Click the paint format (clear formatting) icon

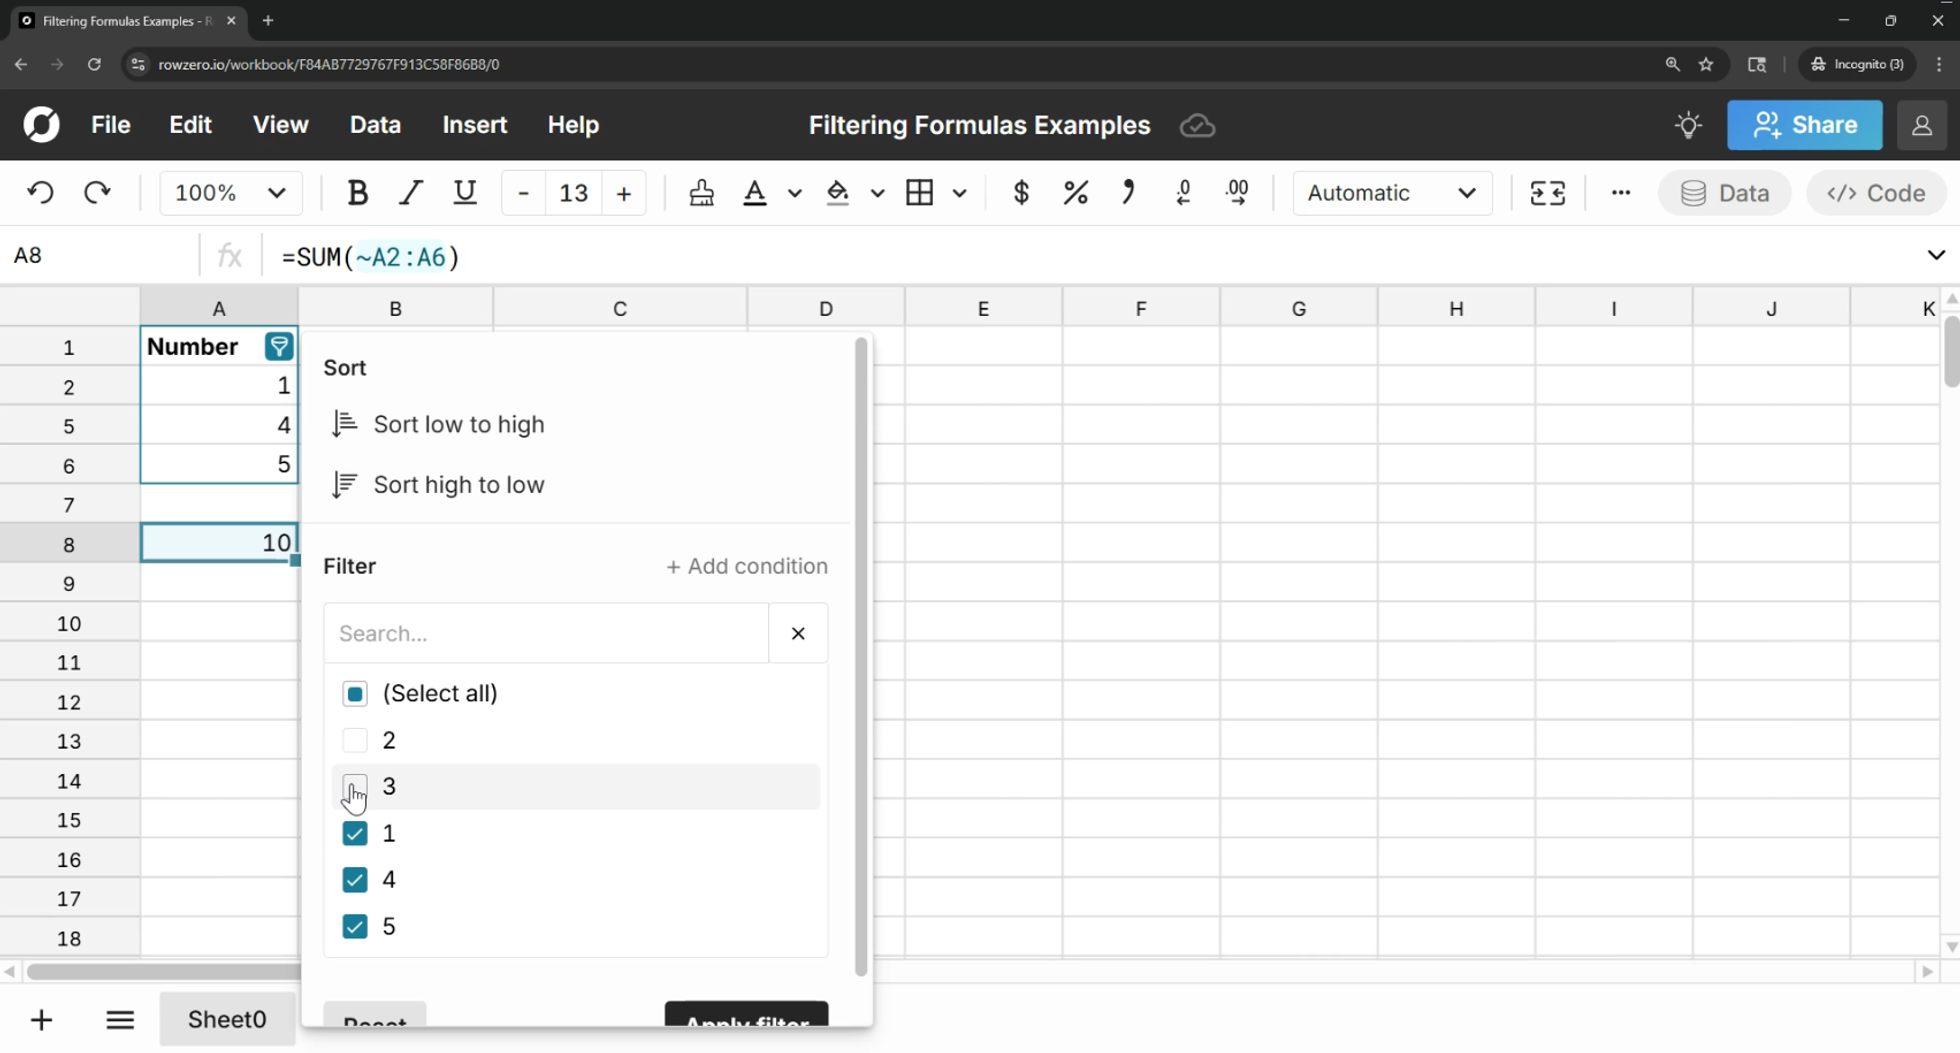pyautogui.click(x=702, y=193)
